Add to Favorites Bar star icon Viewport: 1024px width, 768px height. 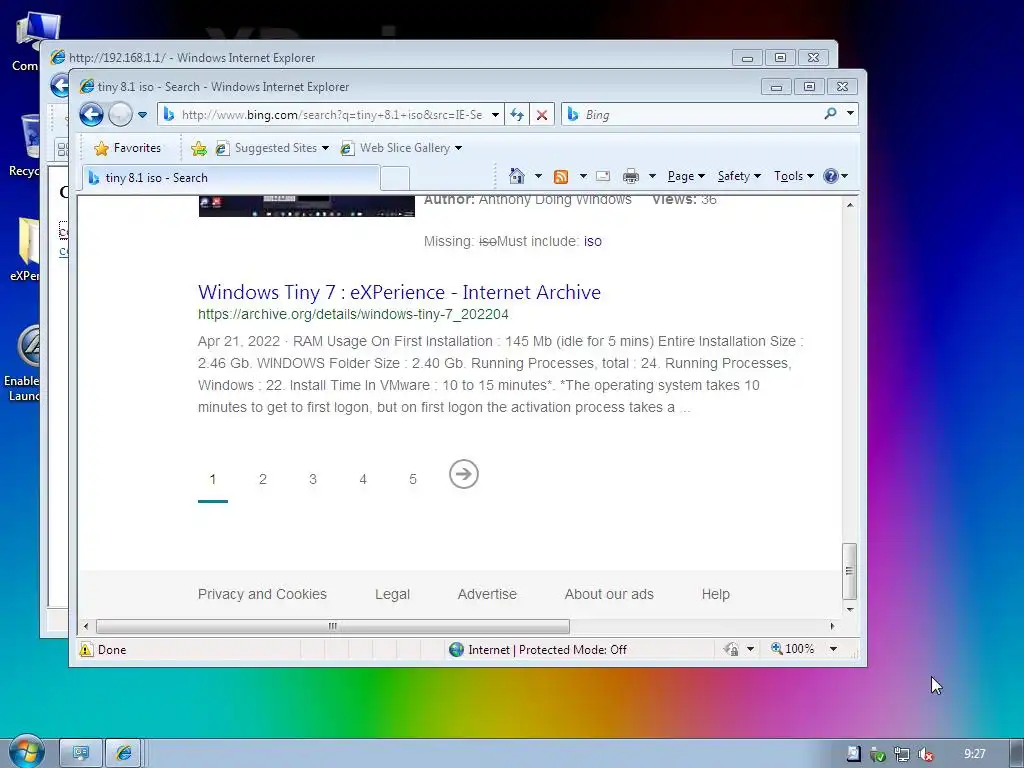[x=199, y=148]
